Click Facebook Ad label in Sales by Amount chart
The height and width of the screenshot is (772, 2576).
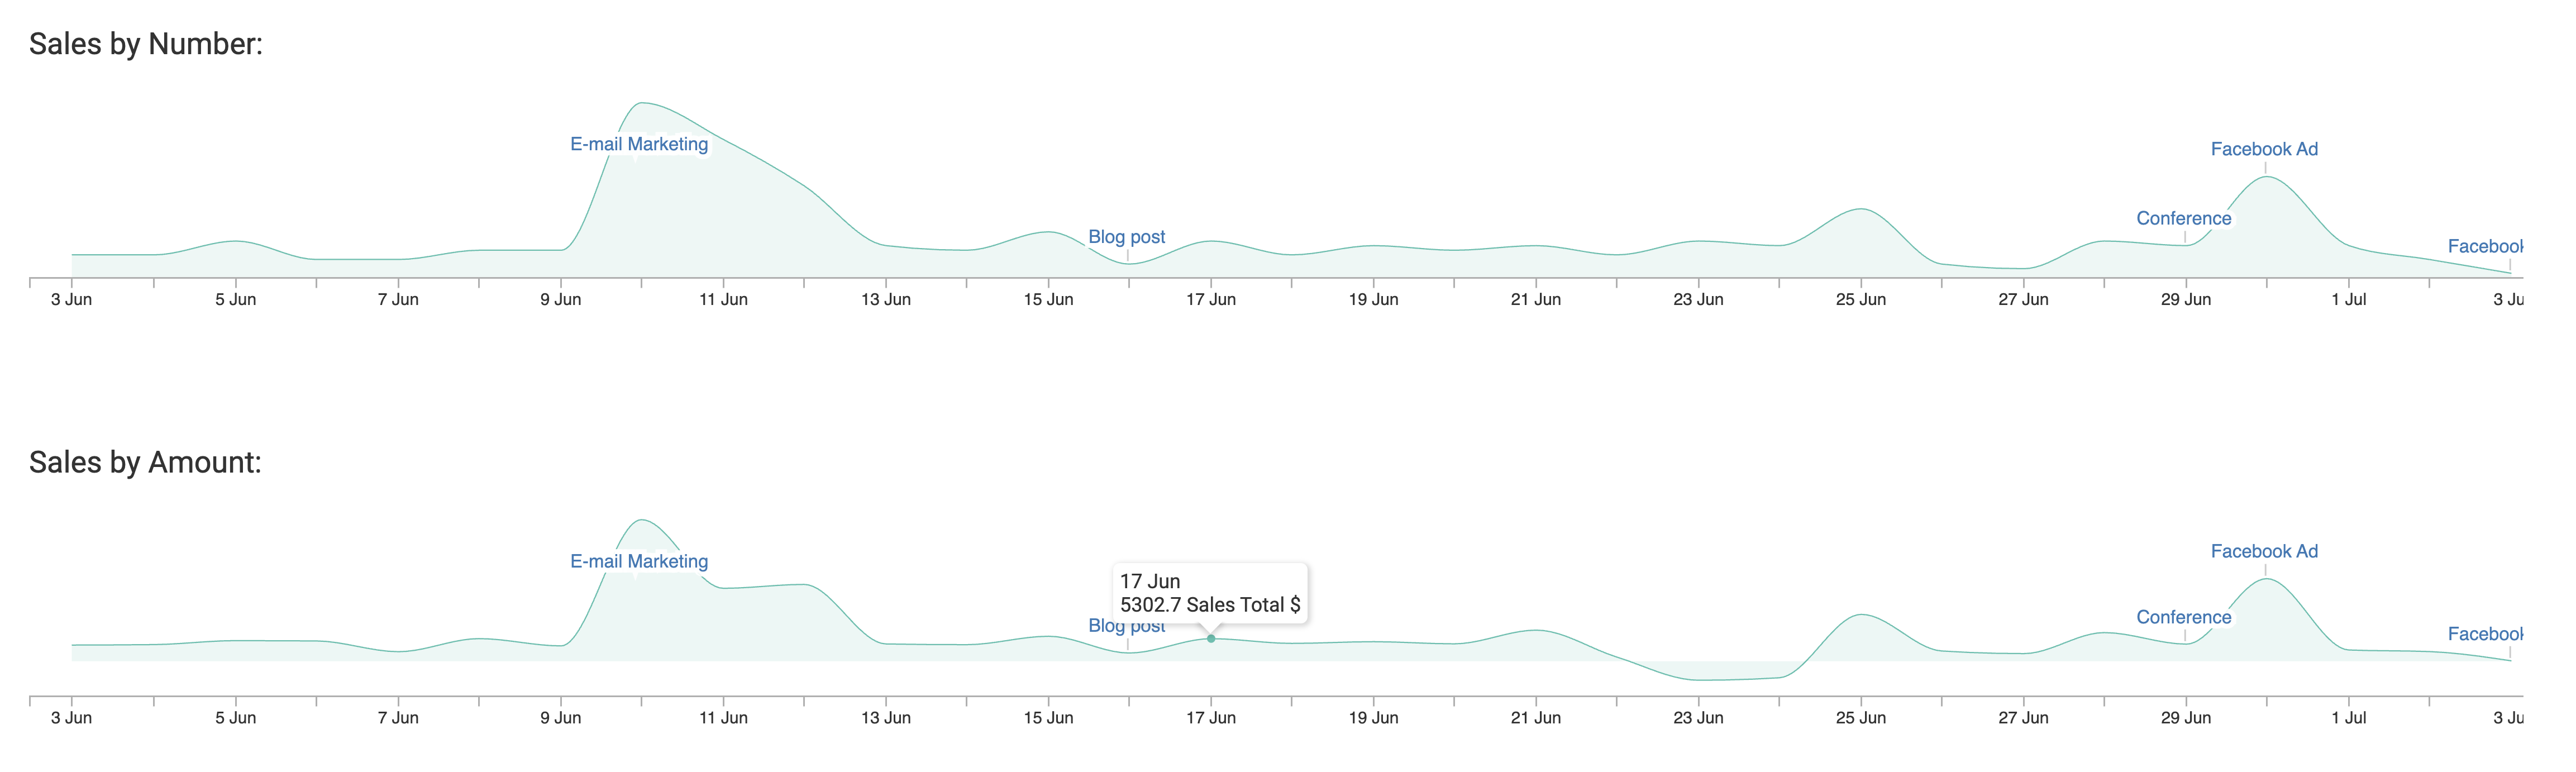pyautogui.click(x=2264, y=551)
